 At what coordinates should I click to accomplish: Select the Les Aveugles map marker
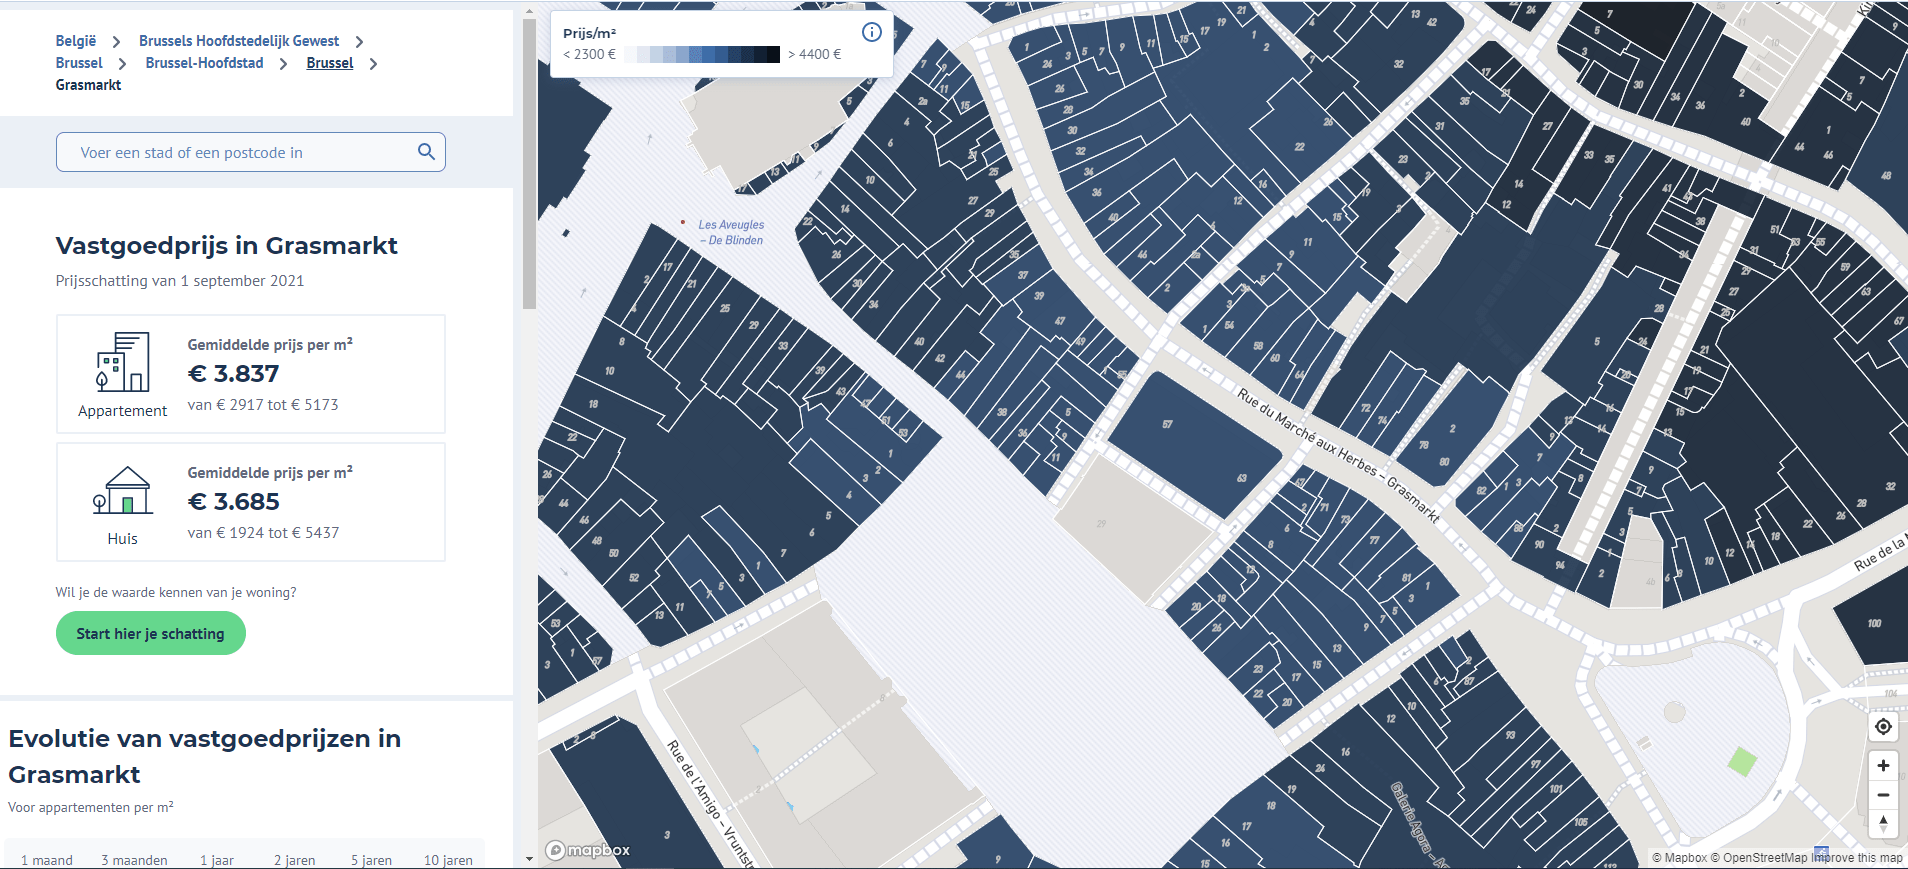(x=683, y=223)
